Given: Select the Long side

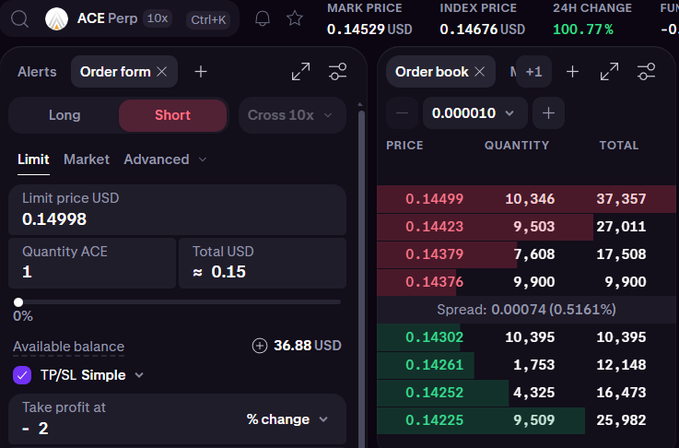Looking at the screenshot, I should point(65,115).
